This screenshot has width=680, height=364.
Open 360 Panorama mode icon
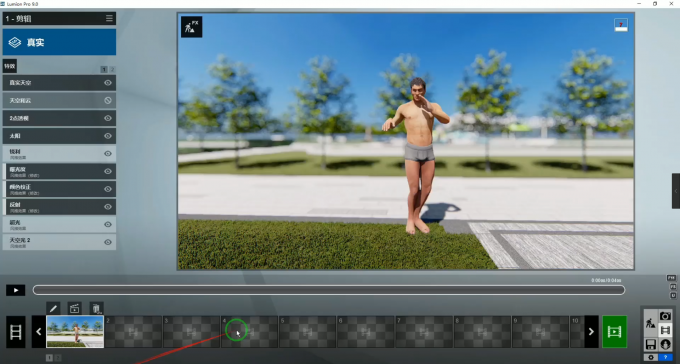coord(665,344)
